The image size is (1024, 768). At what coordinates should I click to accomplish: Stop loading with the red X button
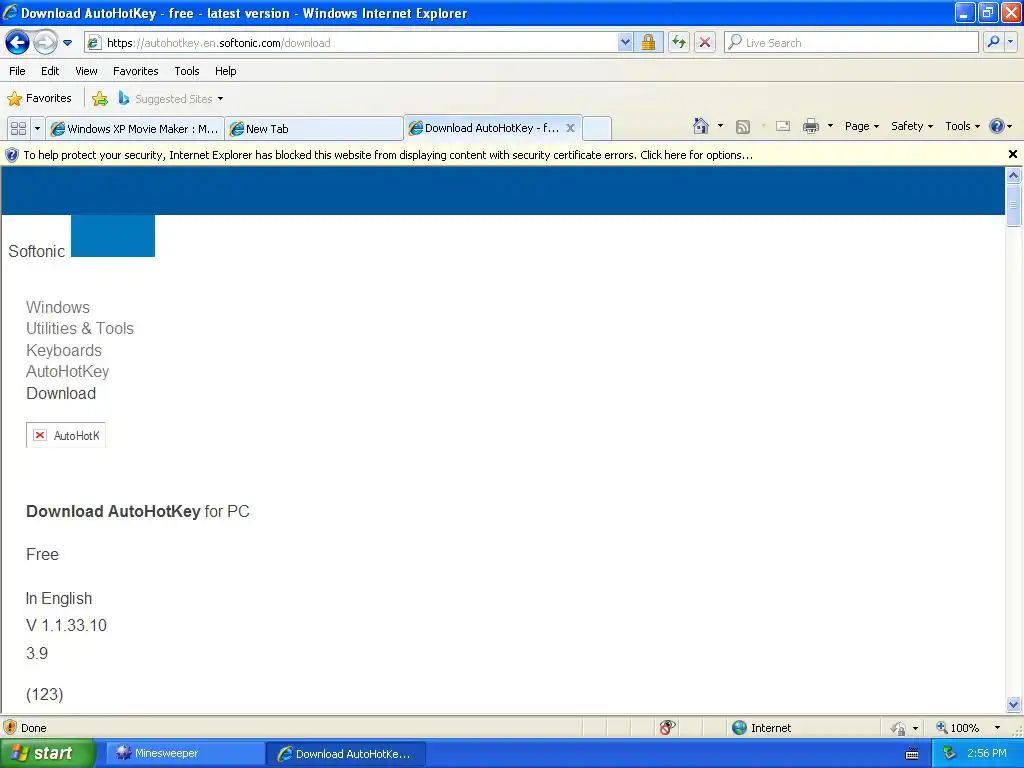tap(705, 43)
